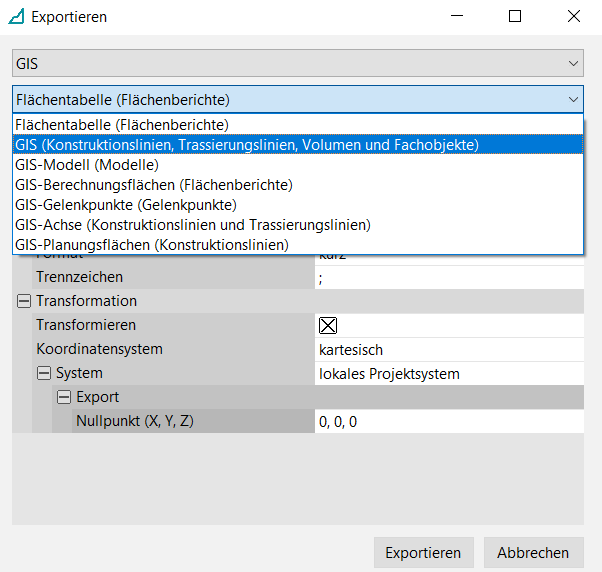602x572 pixels.
Task: Collapse the System tree node
Action: coord(43,373)
